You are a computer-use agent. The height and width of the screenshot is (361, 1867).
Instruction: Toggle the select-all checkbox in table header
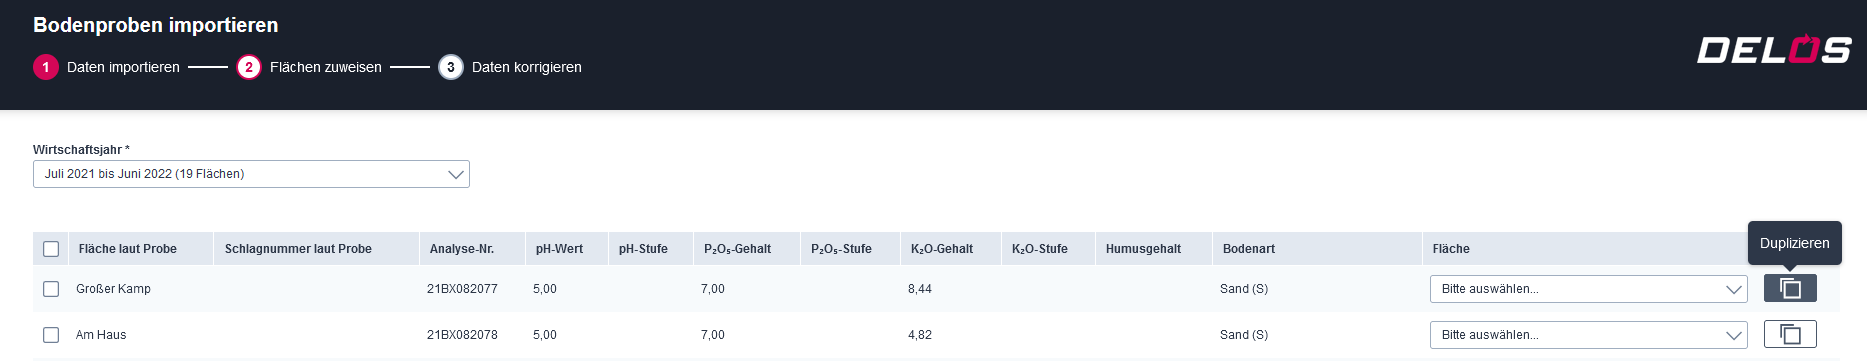click(x=51, y=249)
